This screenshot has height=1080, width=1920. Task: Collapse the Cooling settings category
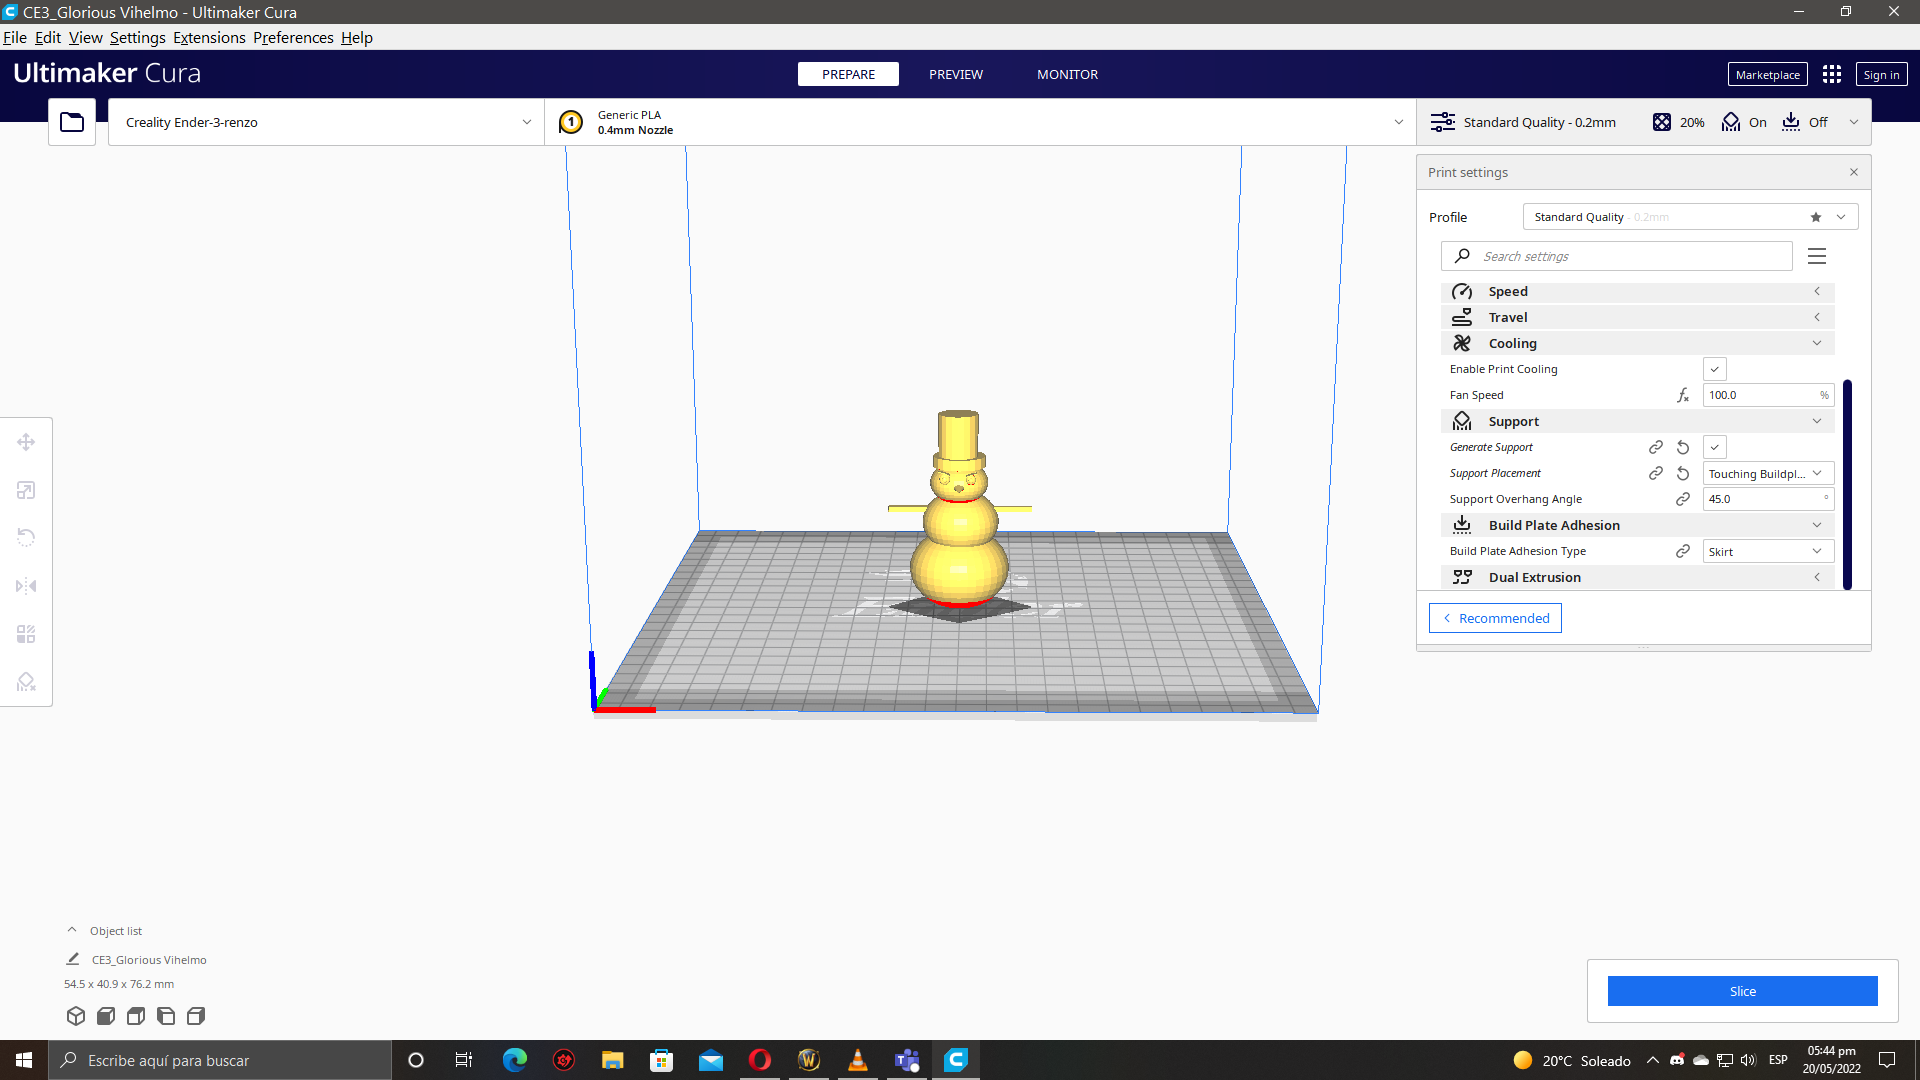pos(1637,343)
